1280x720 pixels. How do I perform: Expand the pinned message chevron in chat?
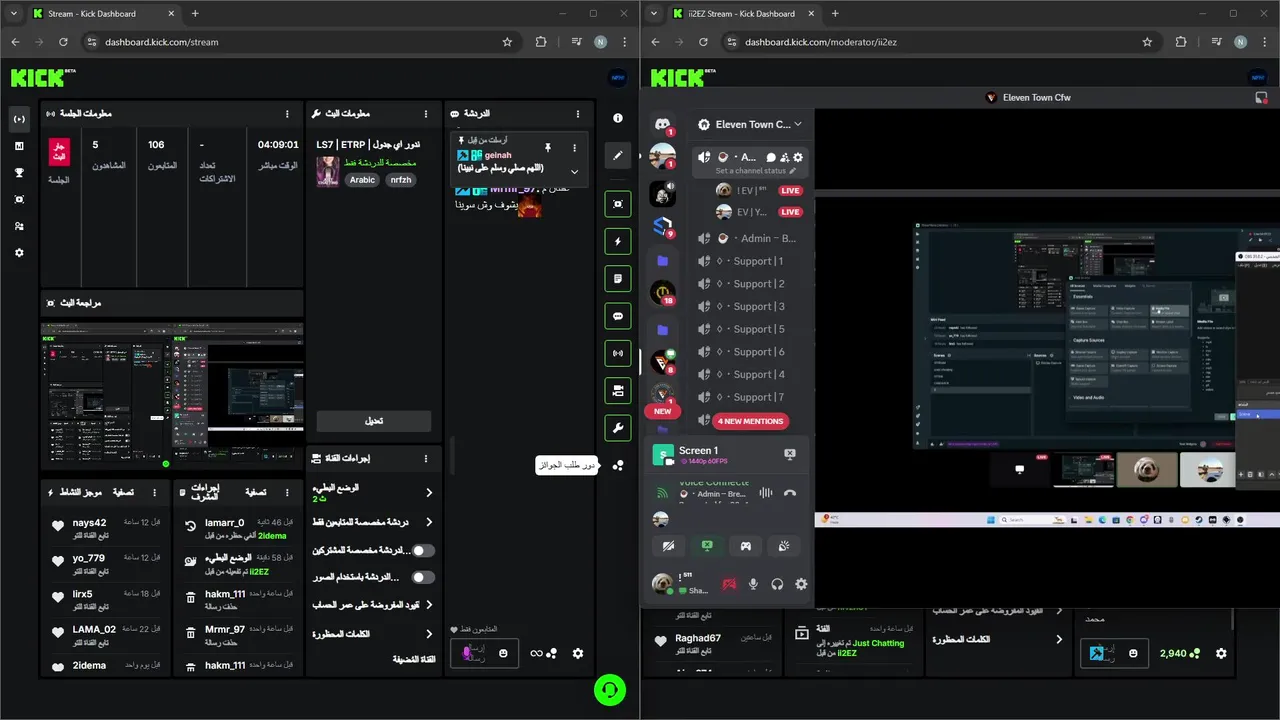[x=574, y=171]
